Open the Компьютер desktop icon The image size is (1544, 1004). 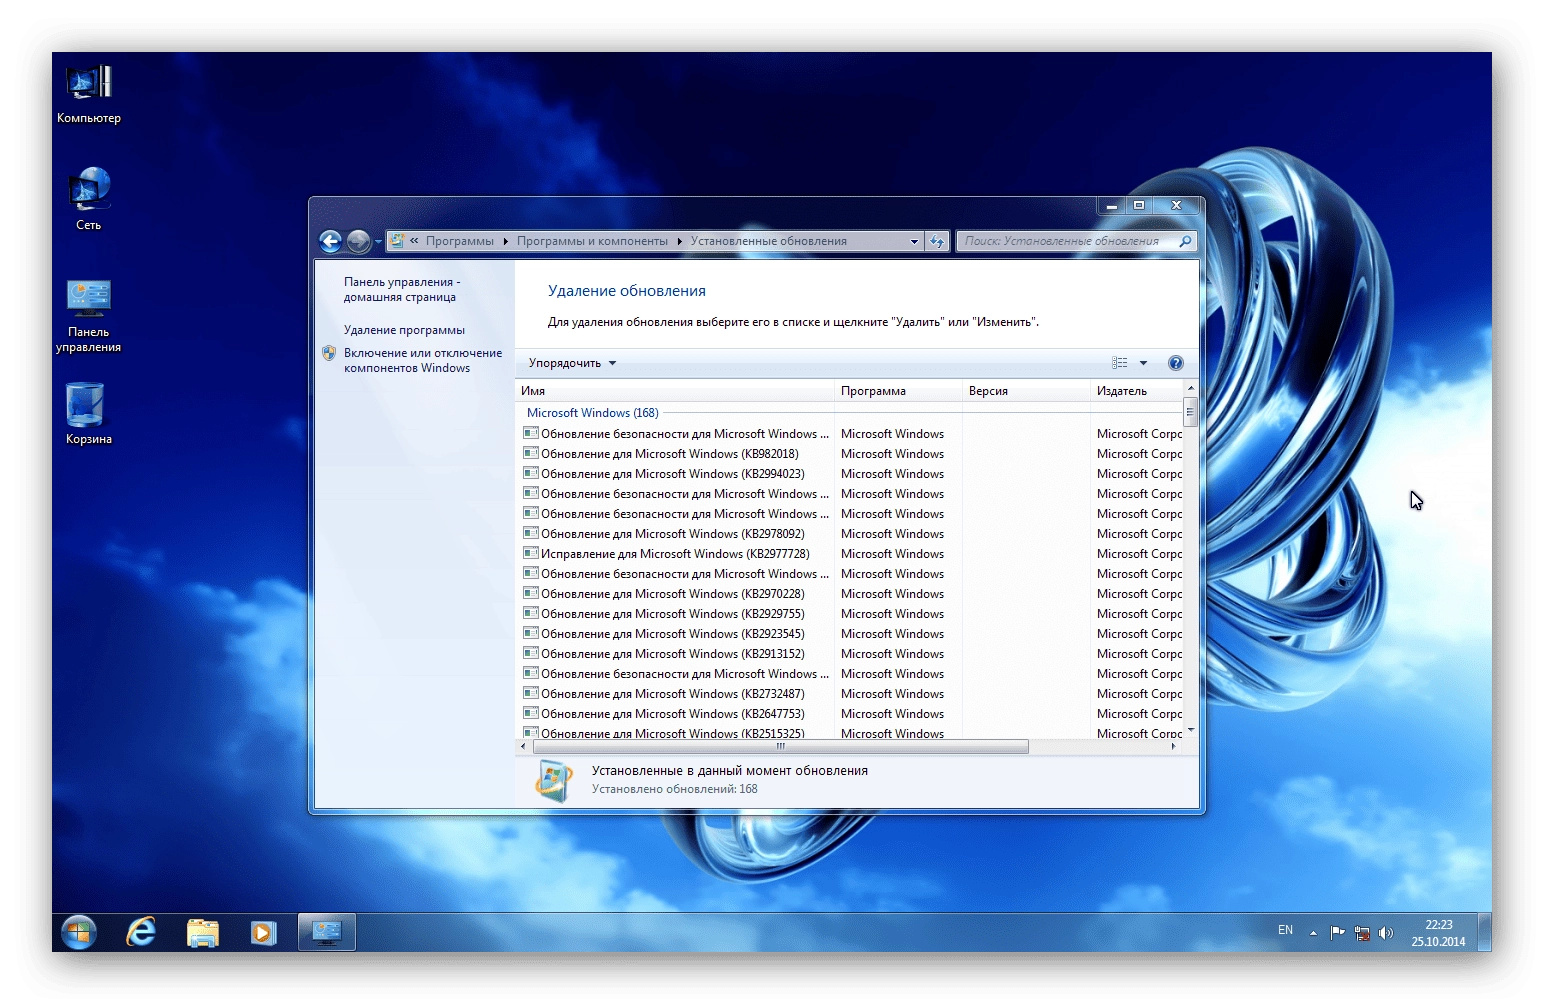(89, 92)
